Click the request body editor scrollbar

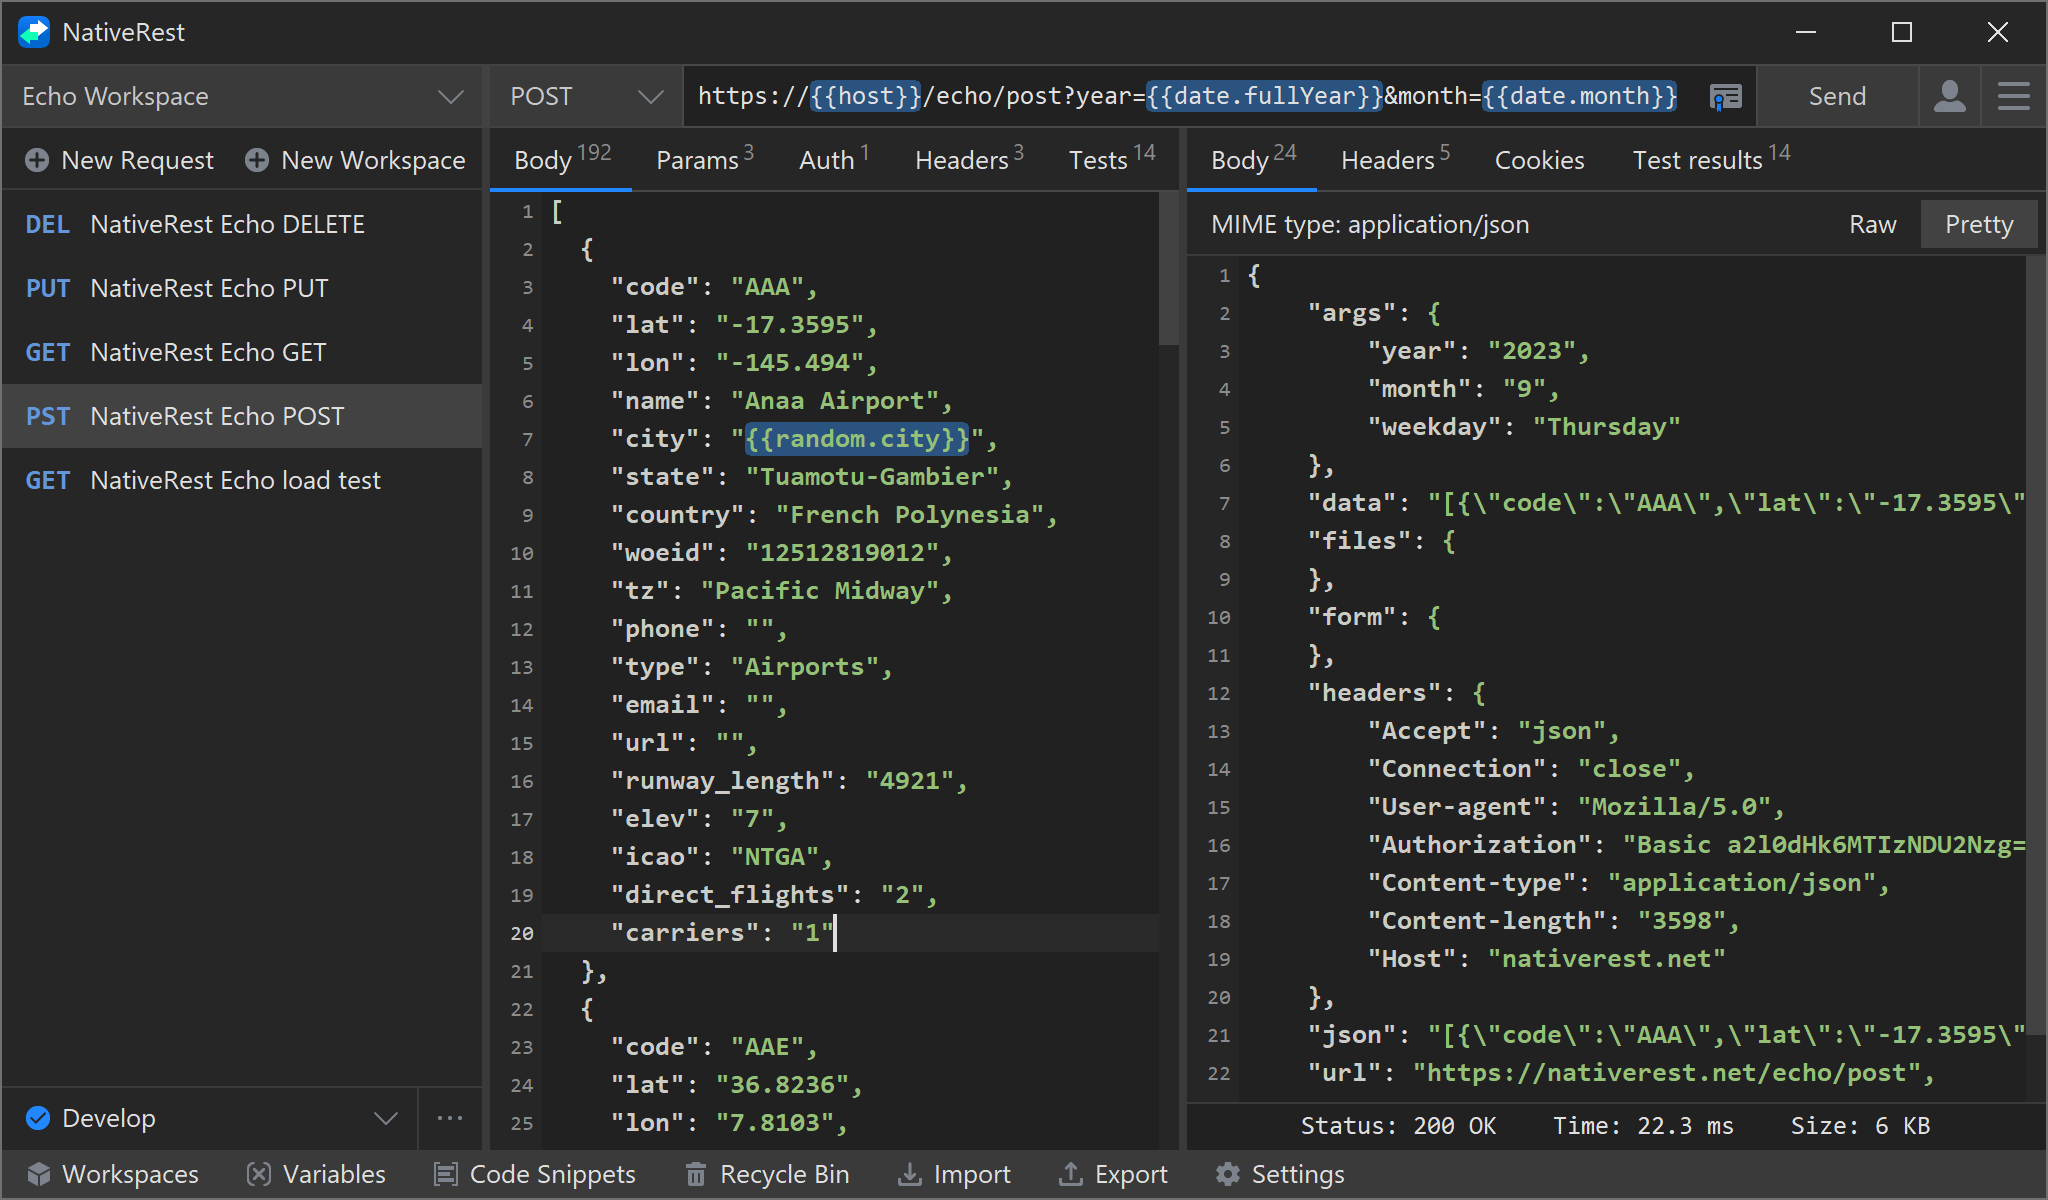pyautogui.click(x=1168, y=269)
